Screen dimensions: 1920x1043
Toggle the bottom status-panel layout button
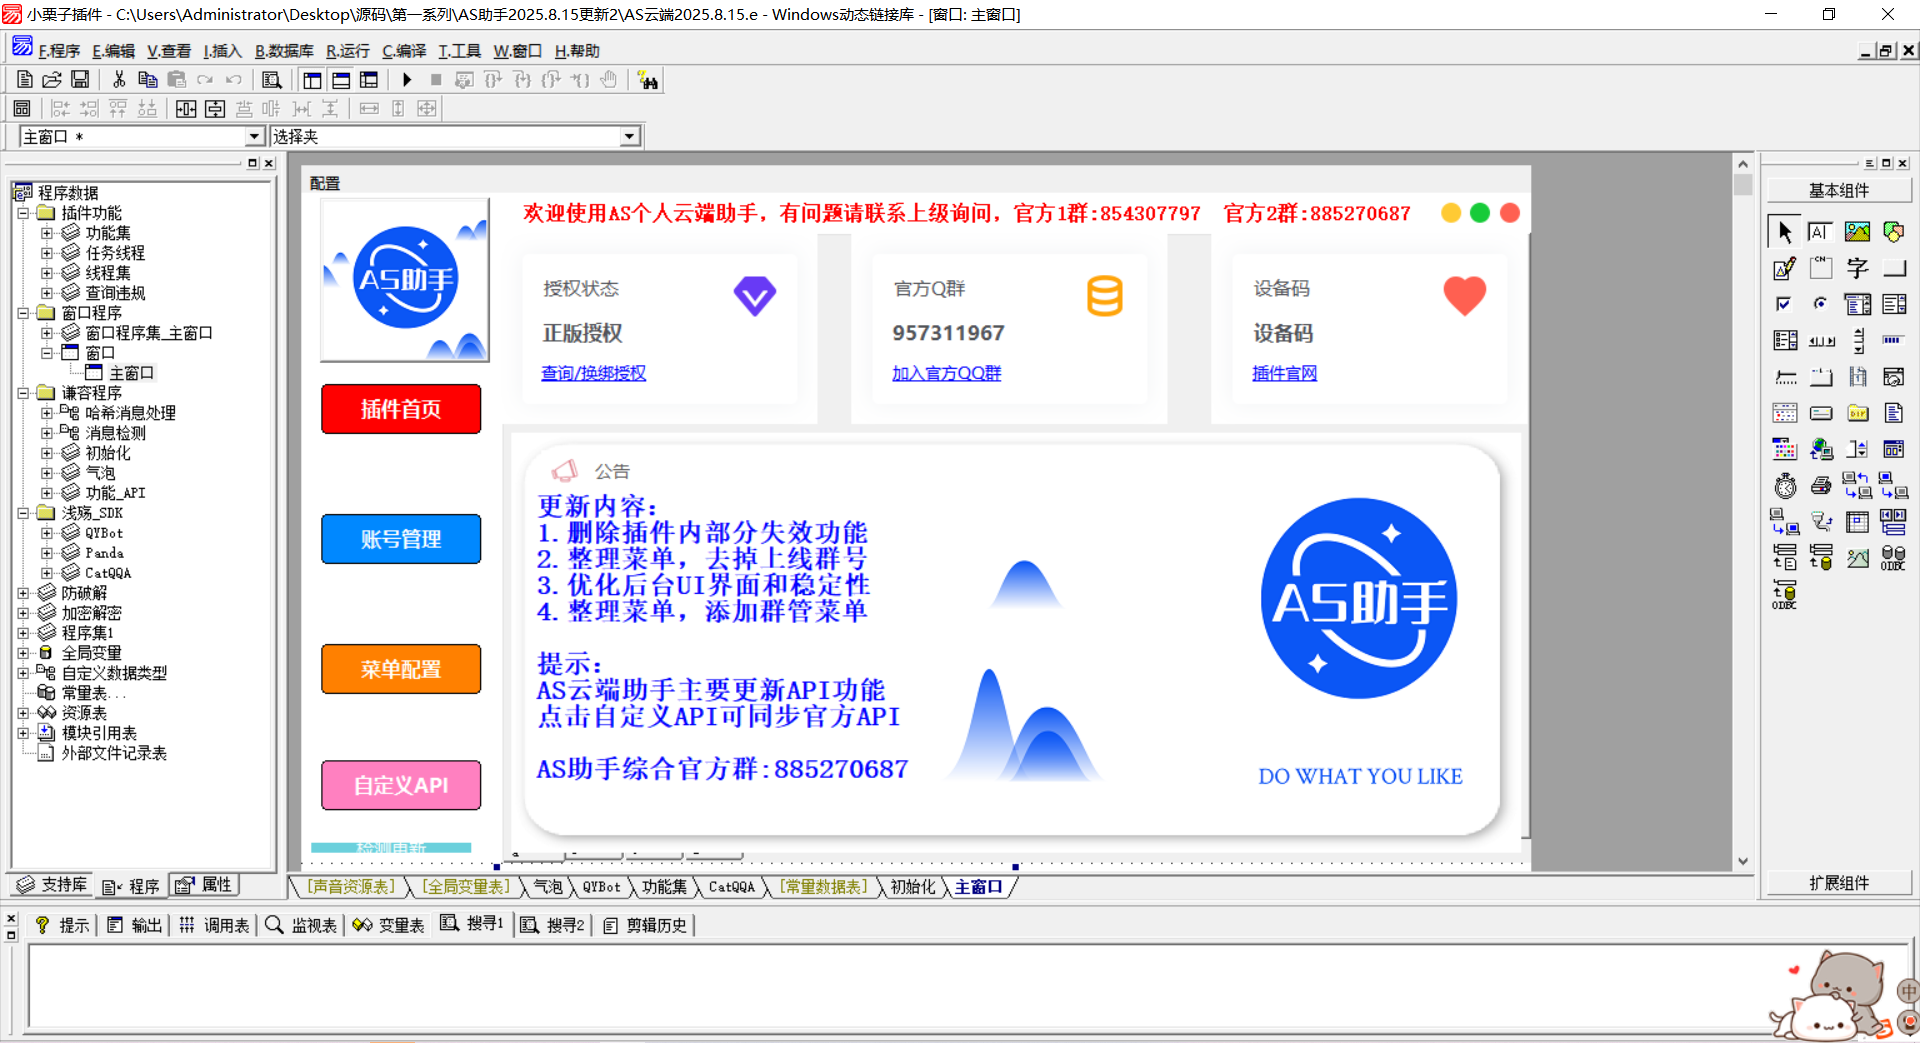(341, 80)
